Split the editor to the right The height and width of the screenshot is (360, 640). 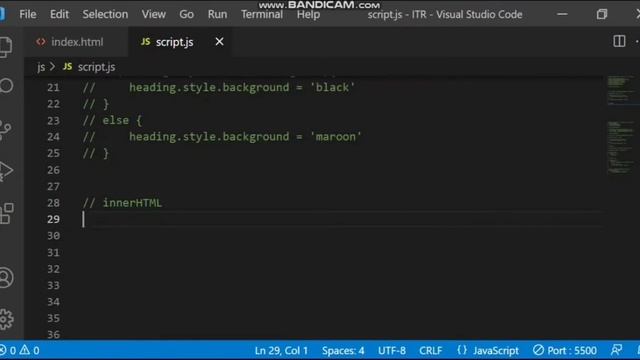(619, 41)
